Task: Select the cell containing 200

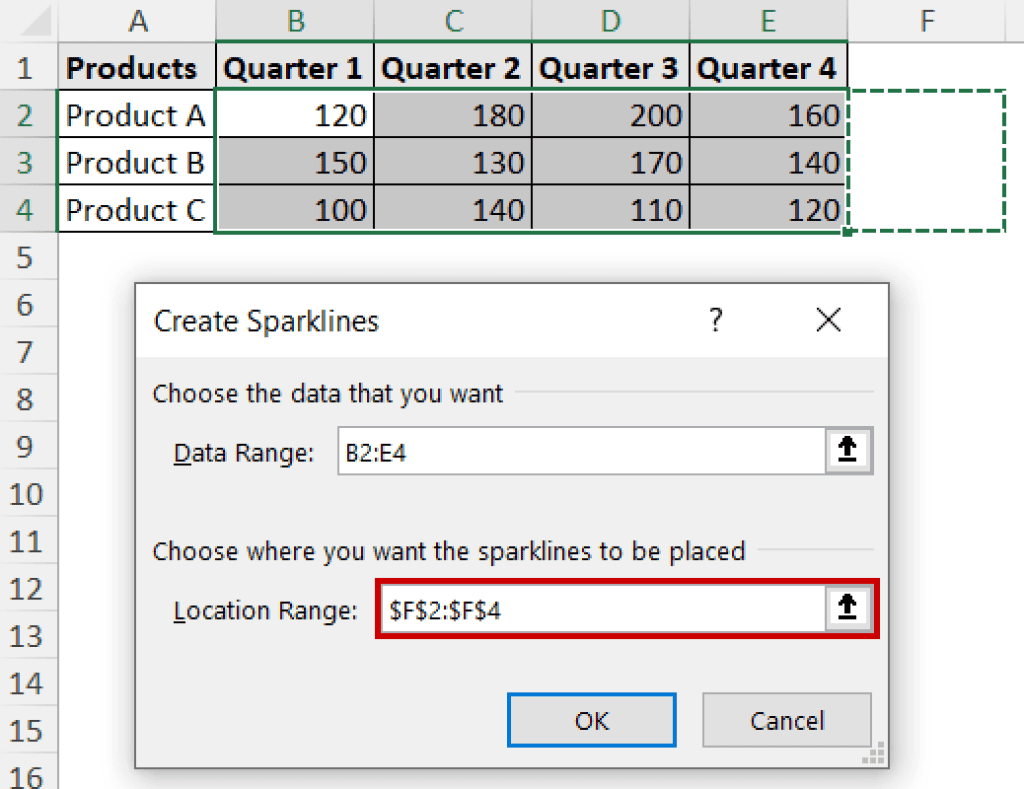Action: (610, 114)
